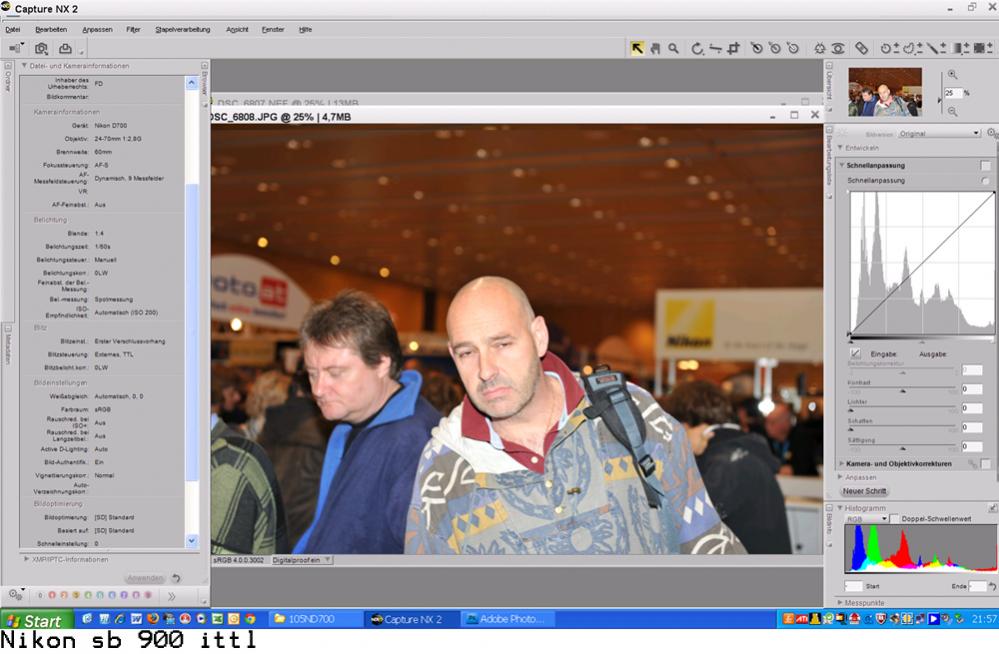Open the Original version dropdown
The height and width of the screenshot is (654, 999).
tap(939, 133)
